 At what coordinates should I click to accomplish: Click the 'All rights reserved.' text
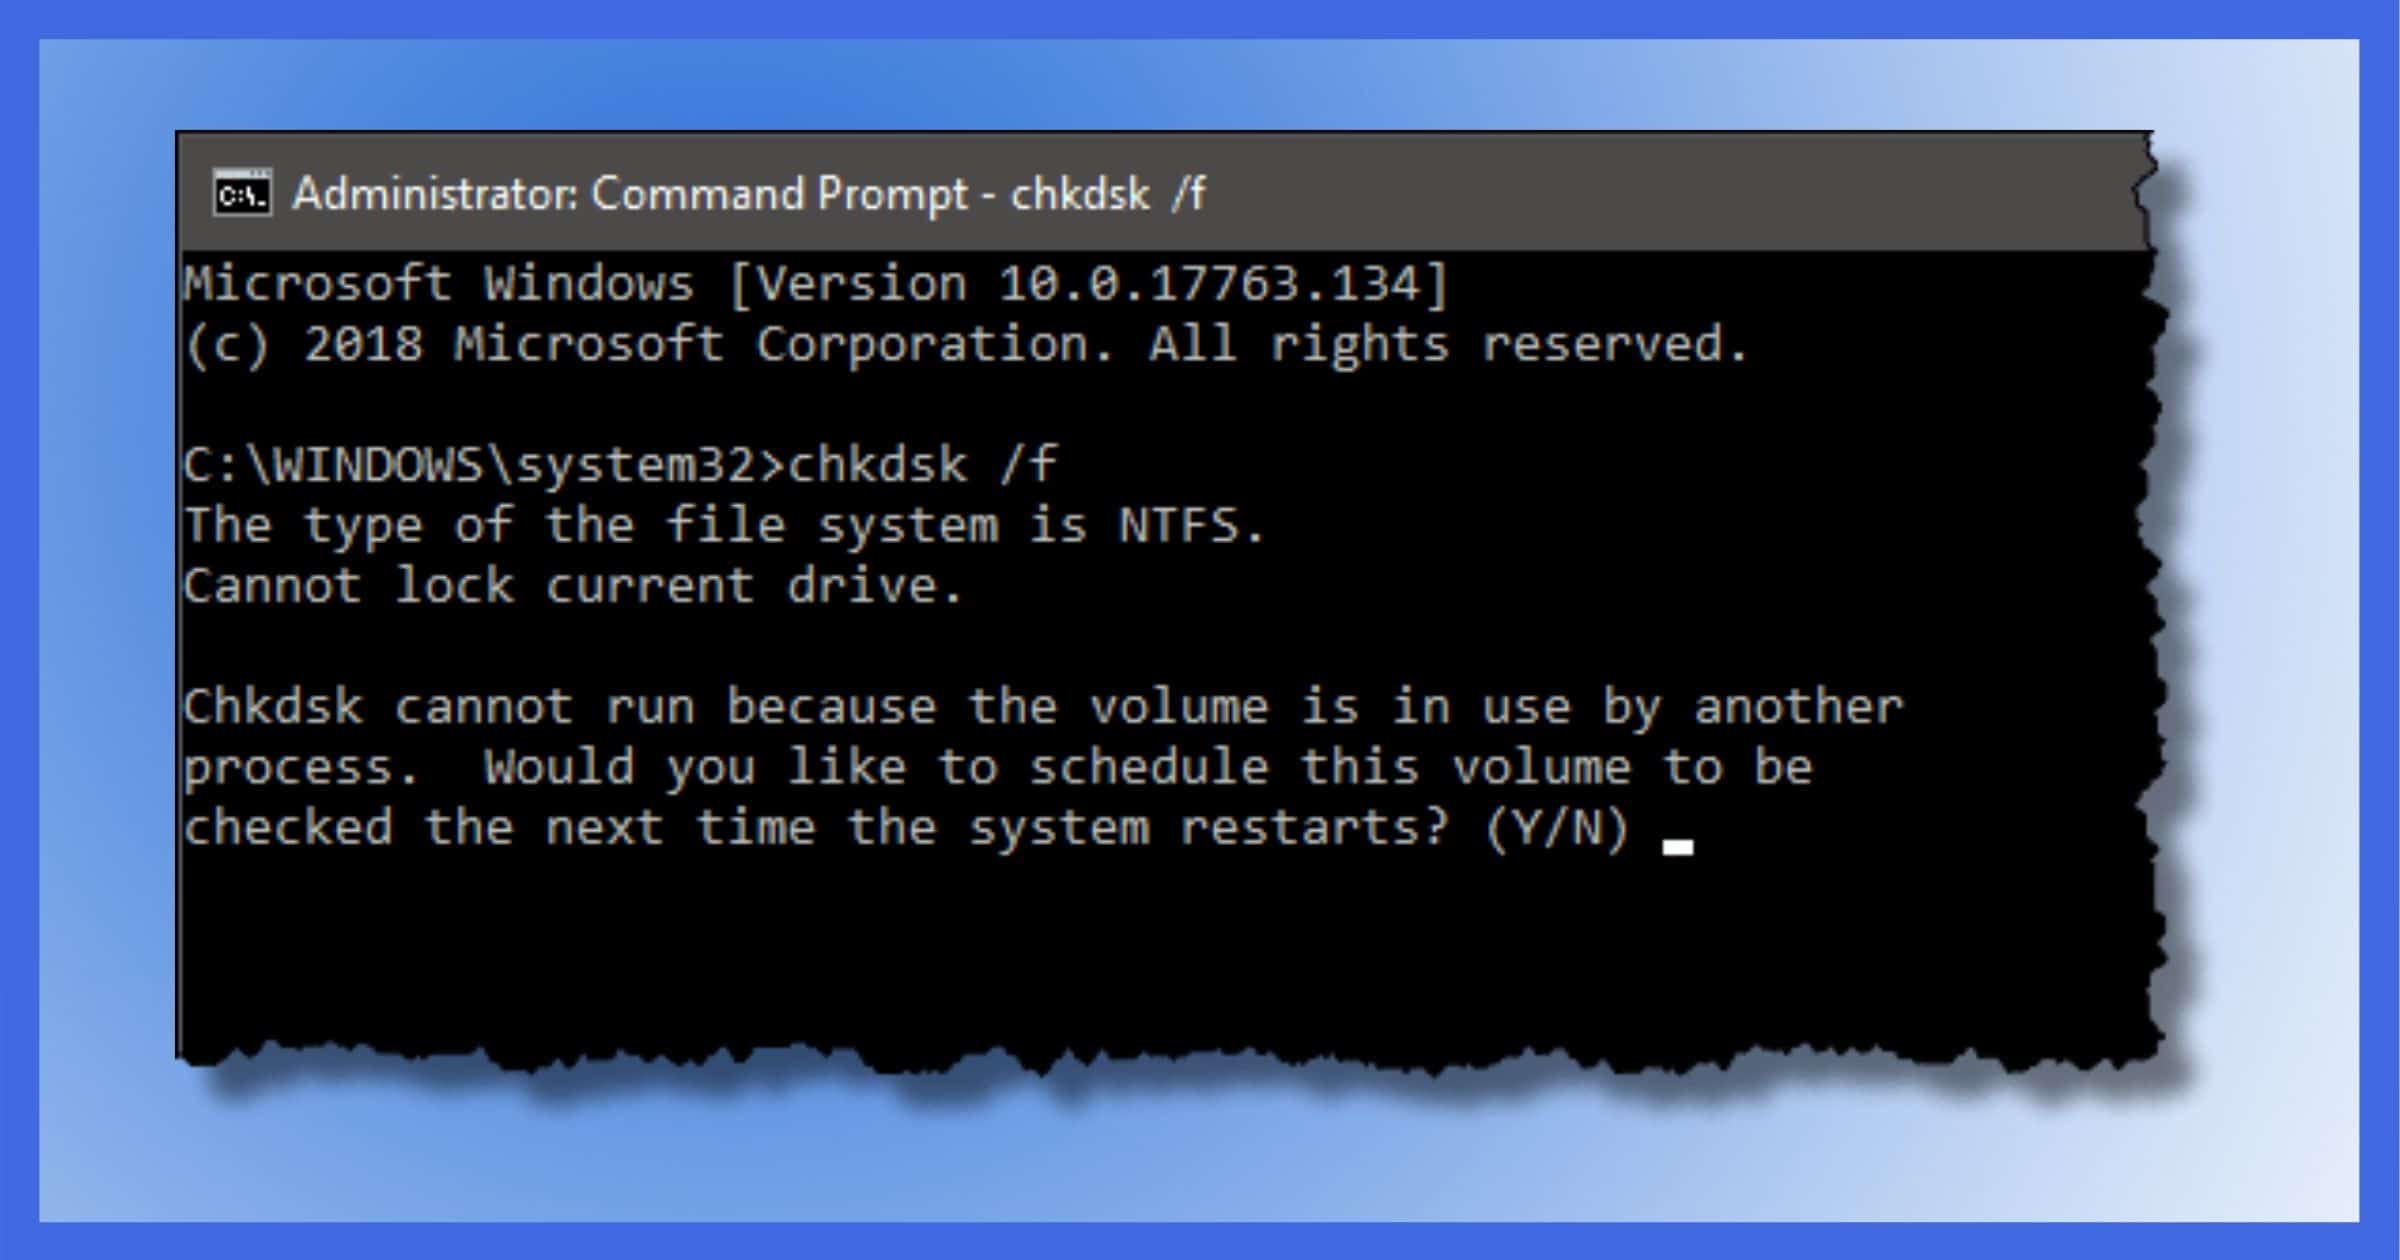(1447, 345)
